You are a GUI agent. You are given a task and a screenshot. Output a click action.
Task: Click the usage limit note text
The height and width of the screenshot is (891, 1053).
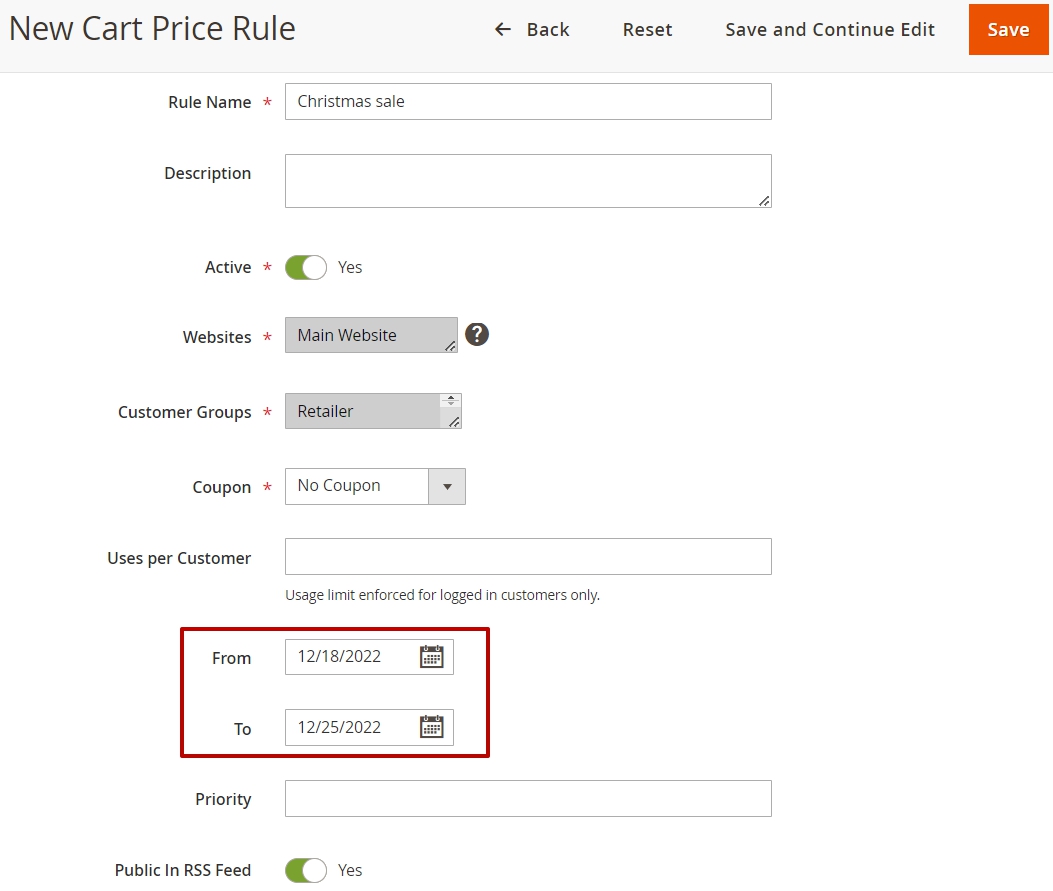tap(443, 595)
